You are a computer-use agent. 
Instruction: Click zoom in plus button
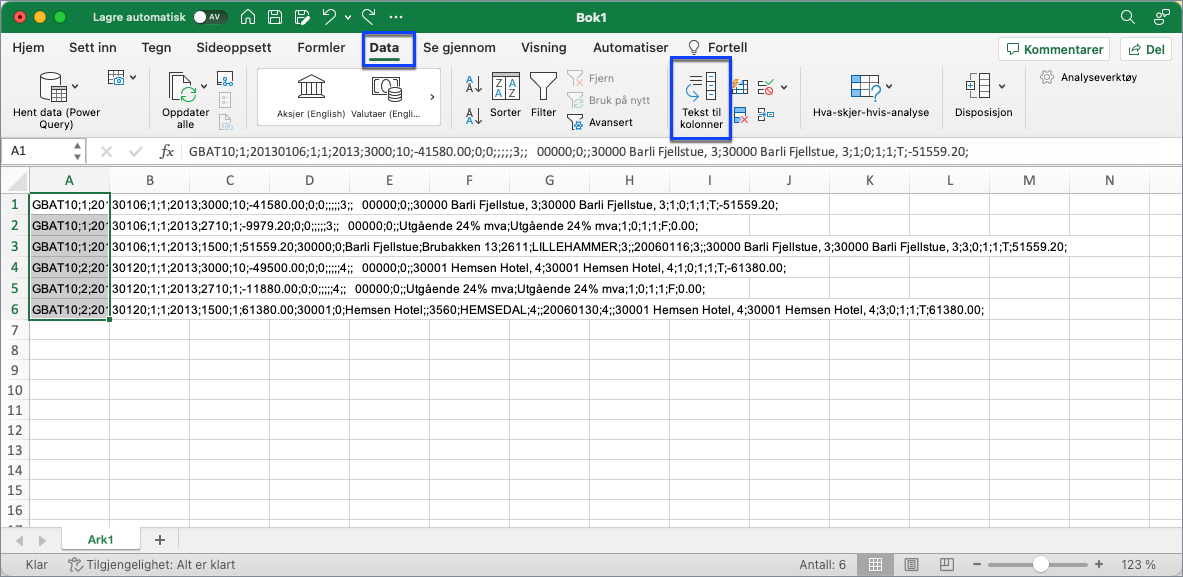1099,564
